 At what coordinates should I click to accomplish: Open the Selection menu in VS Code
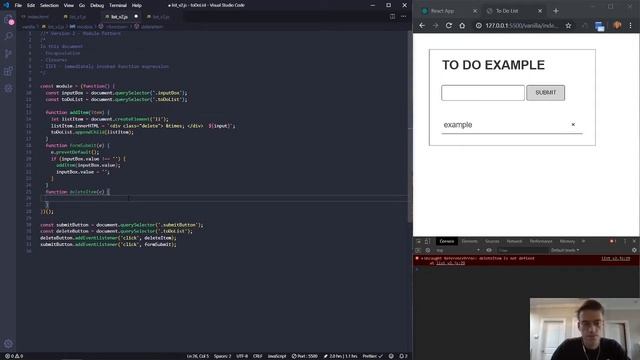coord(49,5)
